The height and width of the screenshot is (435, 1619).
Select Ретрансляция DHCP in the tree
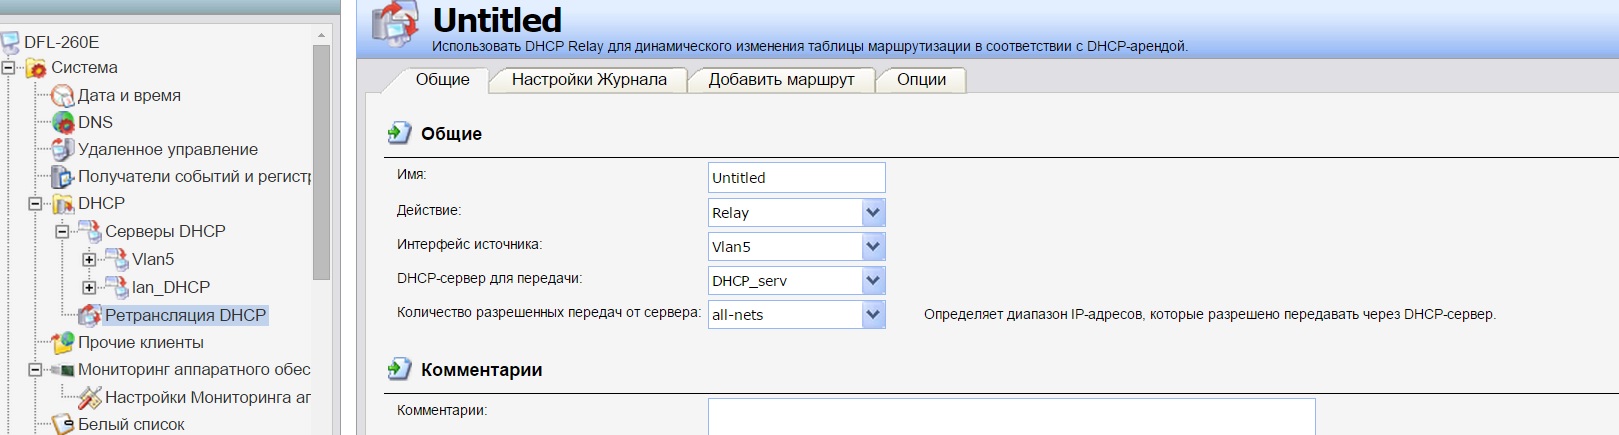pyautogui.click(x=185, y=315)
